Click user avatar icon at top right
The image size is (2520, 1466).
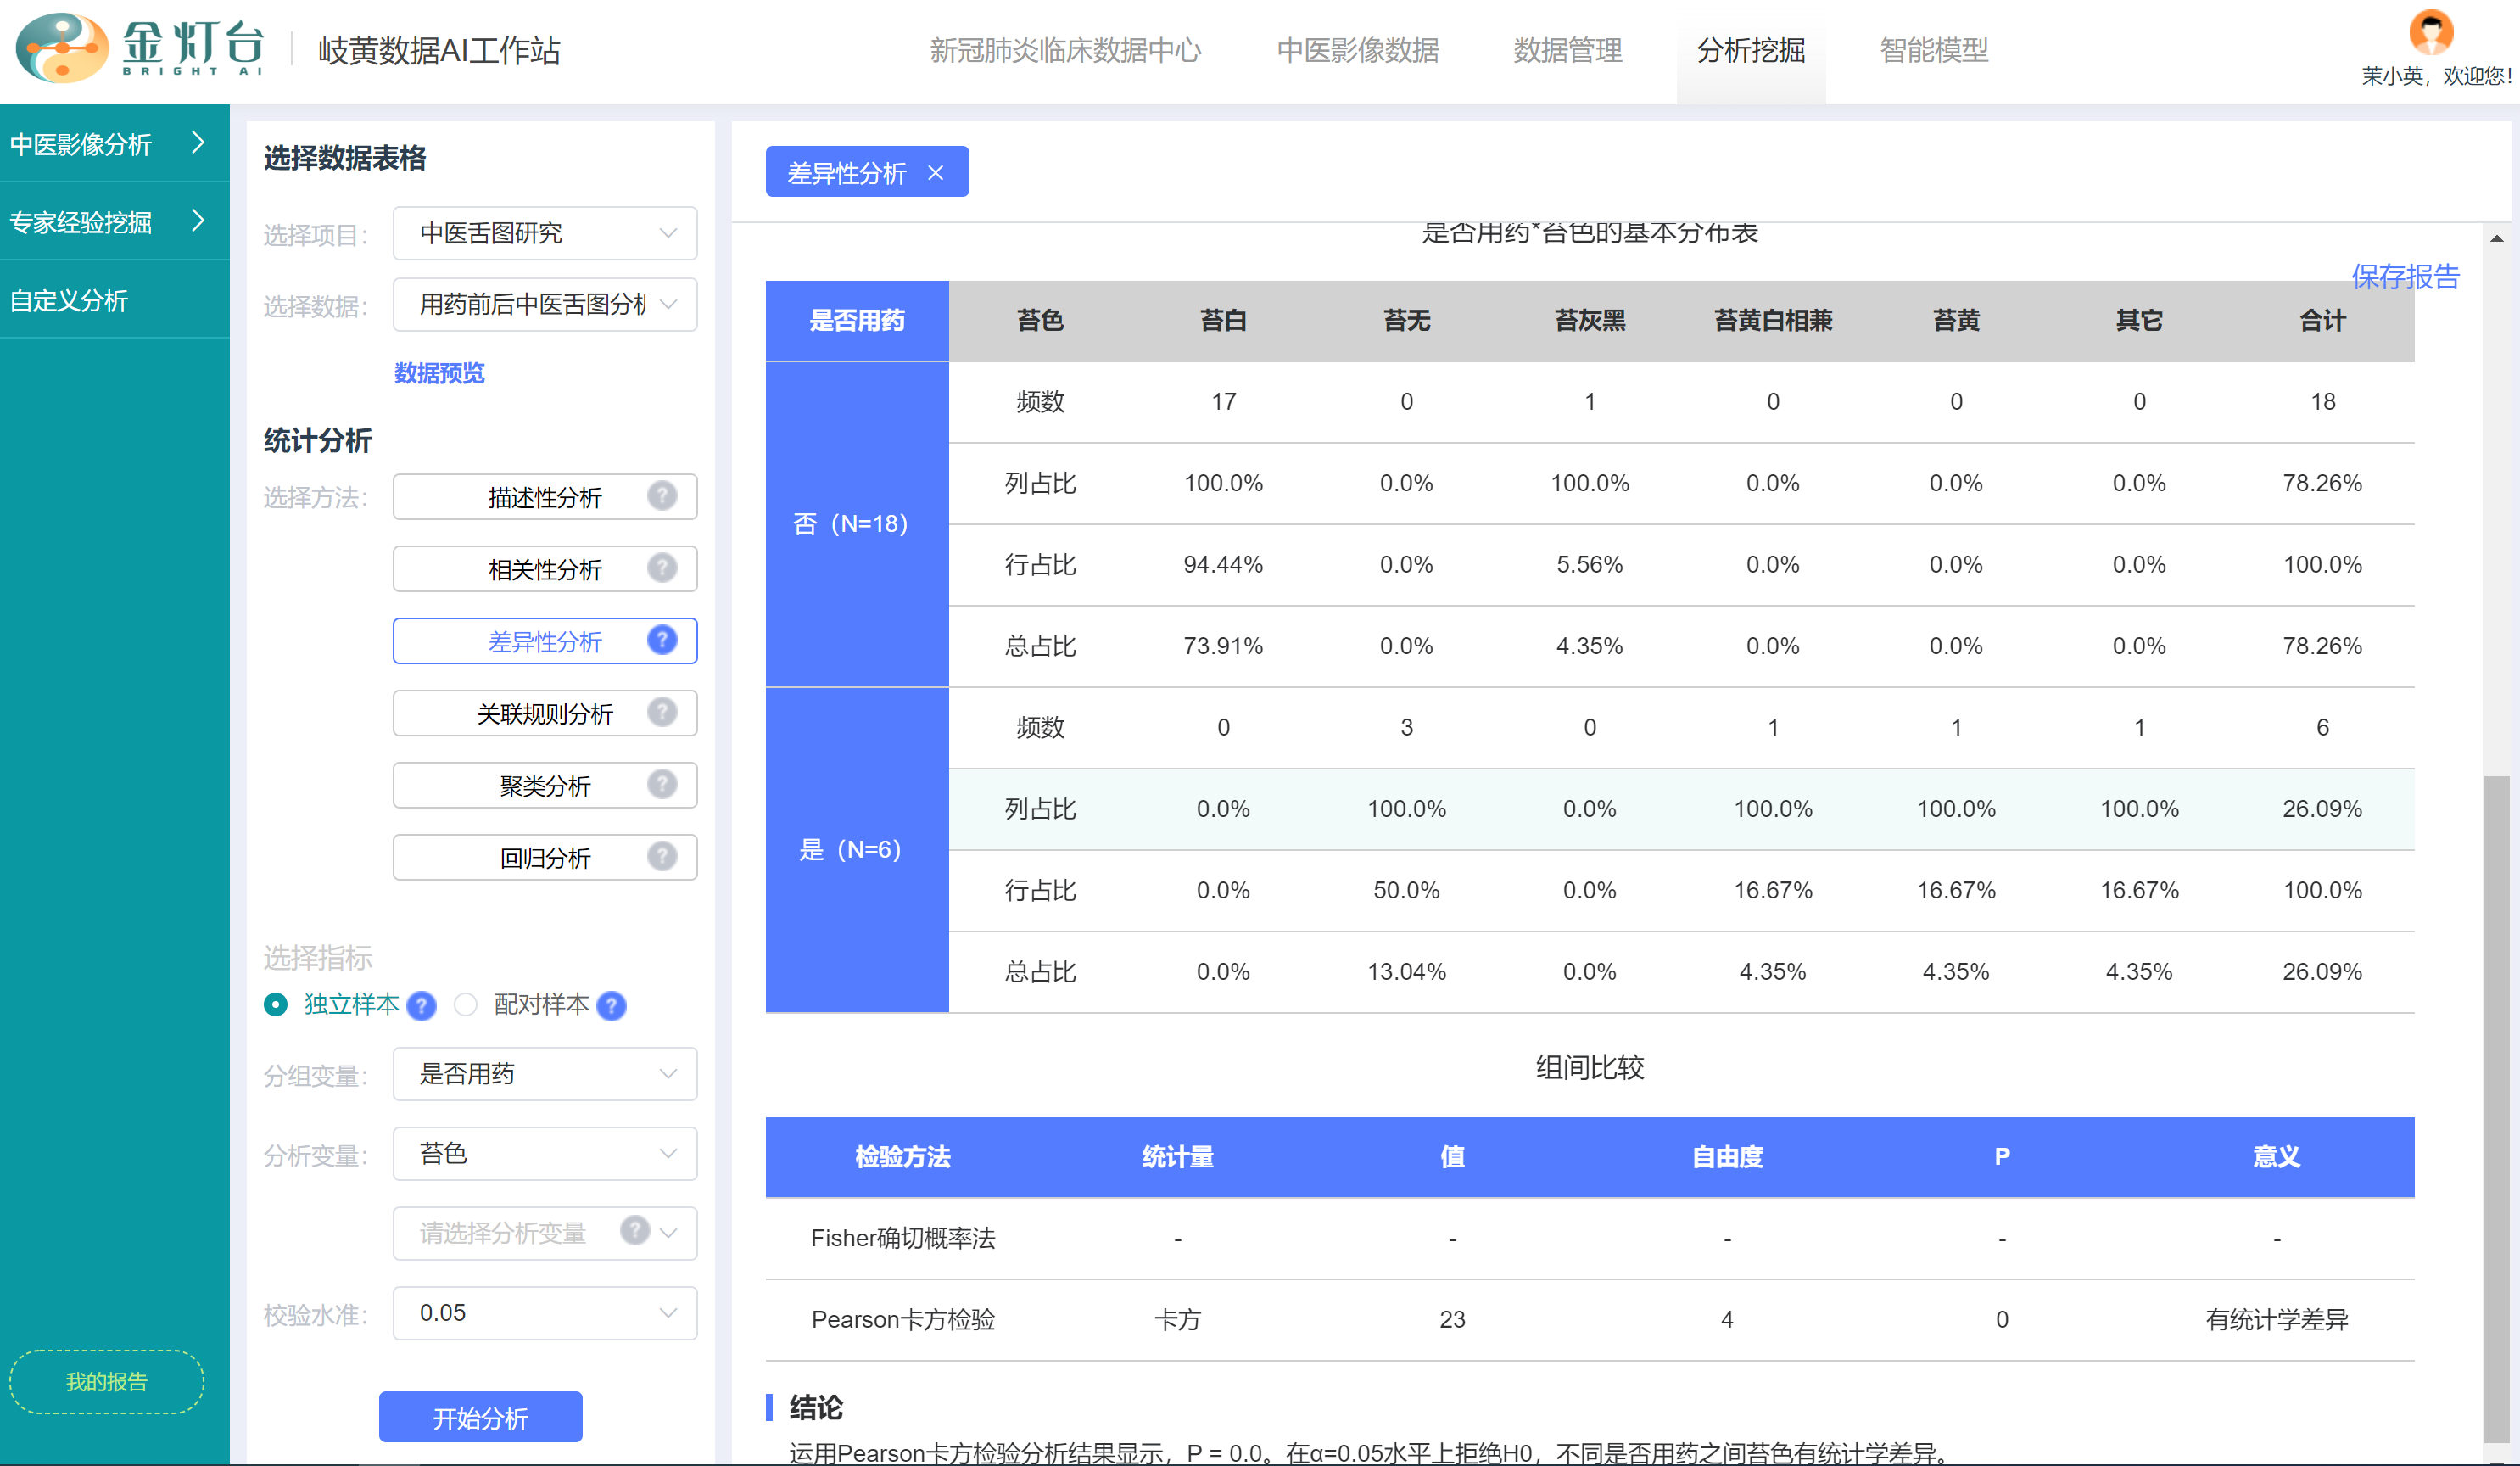[x=2431, y=32]
